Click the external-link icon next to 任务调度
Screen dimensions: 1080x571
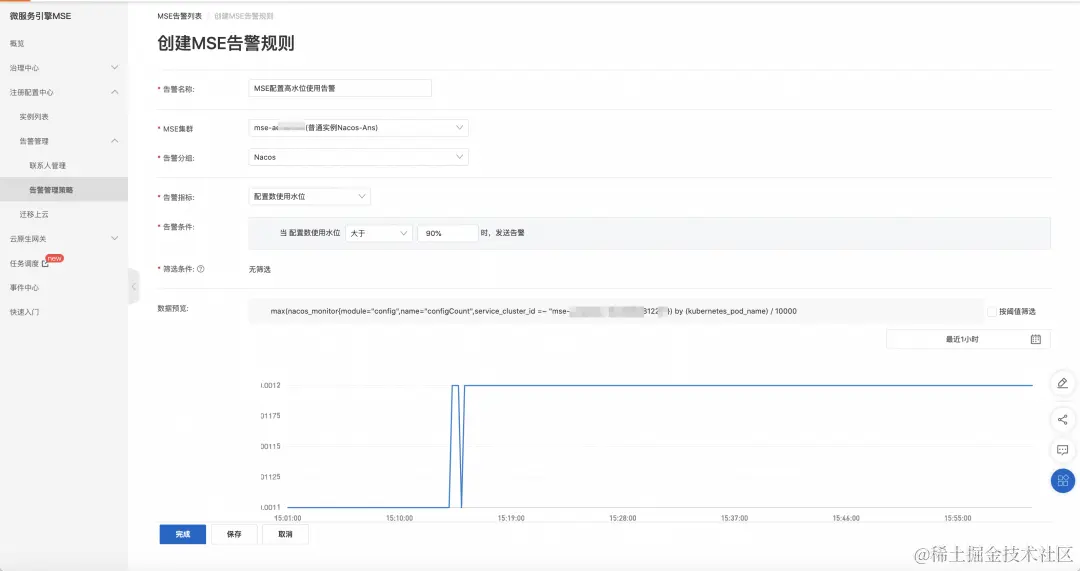click(x=45, y=263)
